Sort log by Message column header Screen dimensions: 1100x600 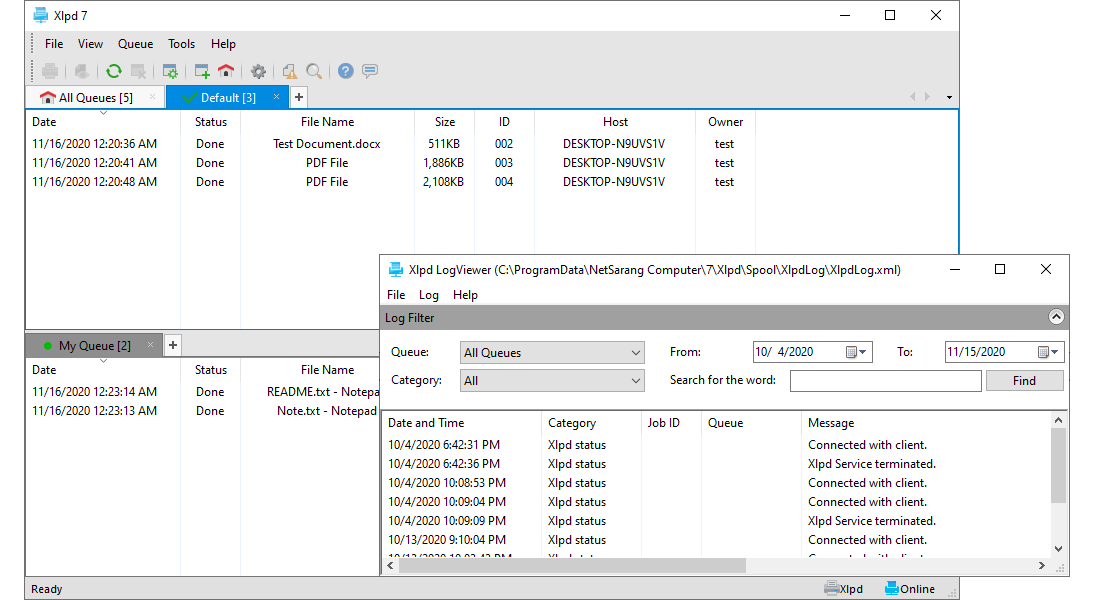click(926, 422)
